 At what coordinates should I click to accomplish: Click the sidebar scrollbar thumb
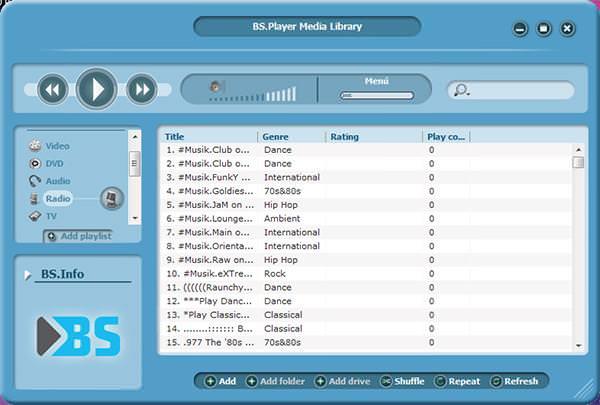[x=134, y=164]
